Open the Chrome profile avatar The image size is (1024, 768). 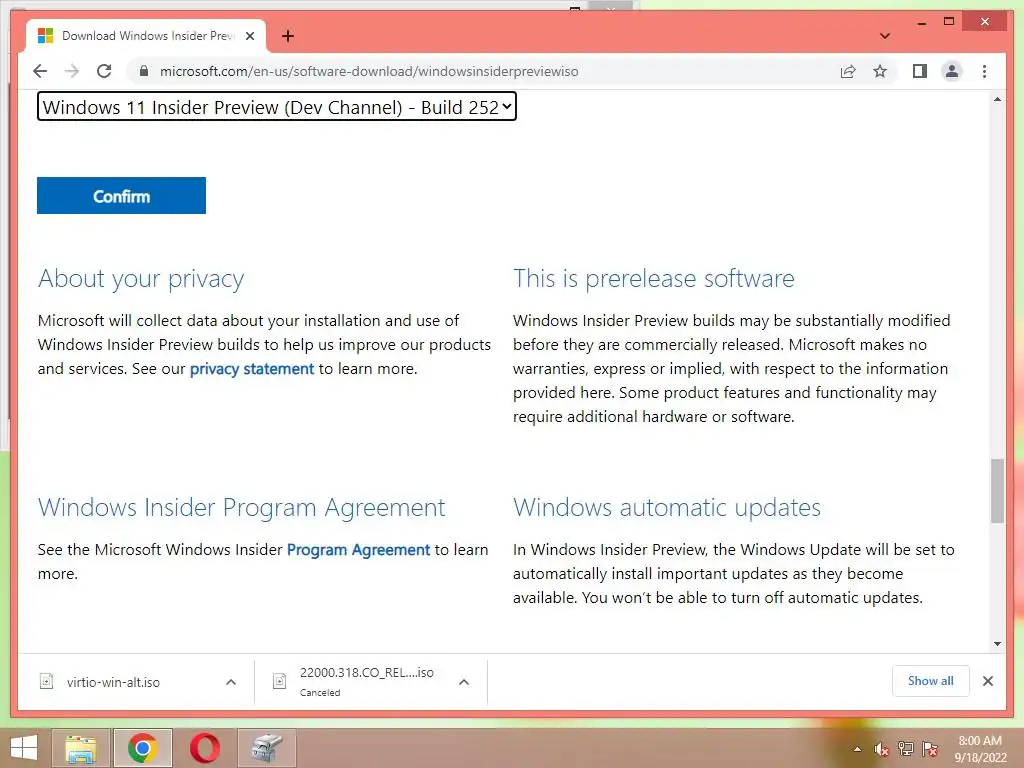[952, 71]
